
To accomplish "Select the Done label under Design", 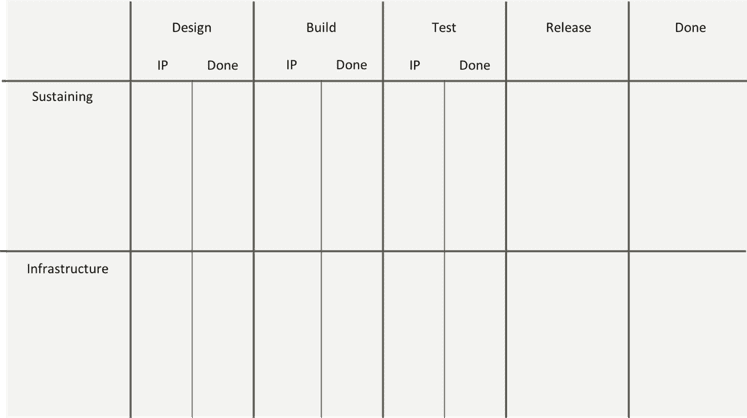I will click(222, 65).
